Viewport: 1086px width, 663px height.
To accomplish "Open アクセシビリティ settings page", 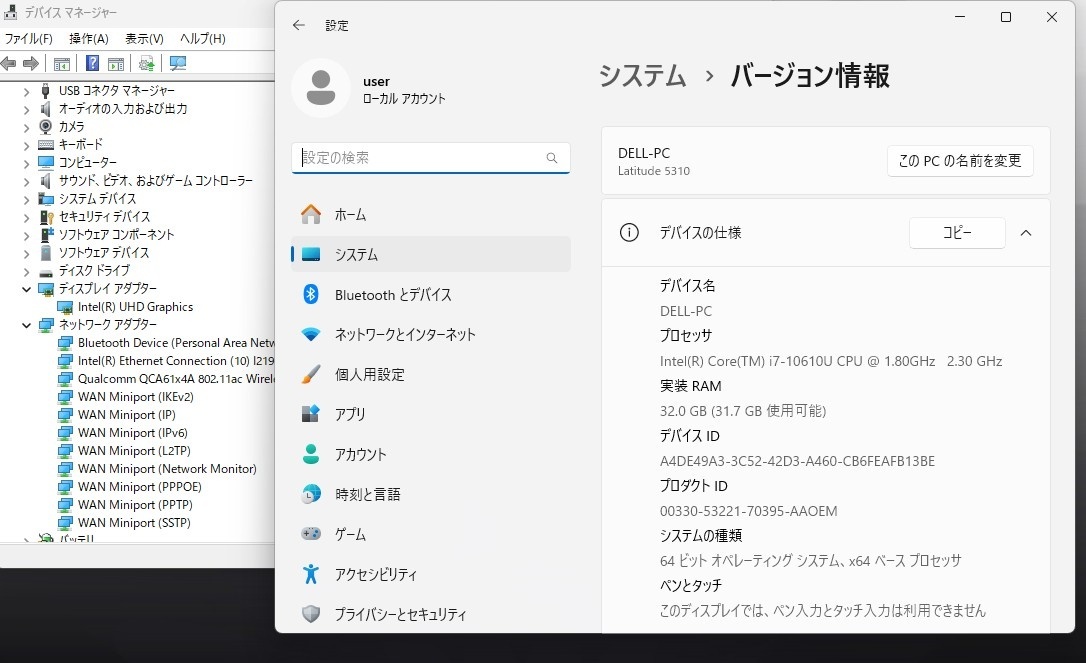I will click(x=431, y=574).
